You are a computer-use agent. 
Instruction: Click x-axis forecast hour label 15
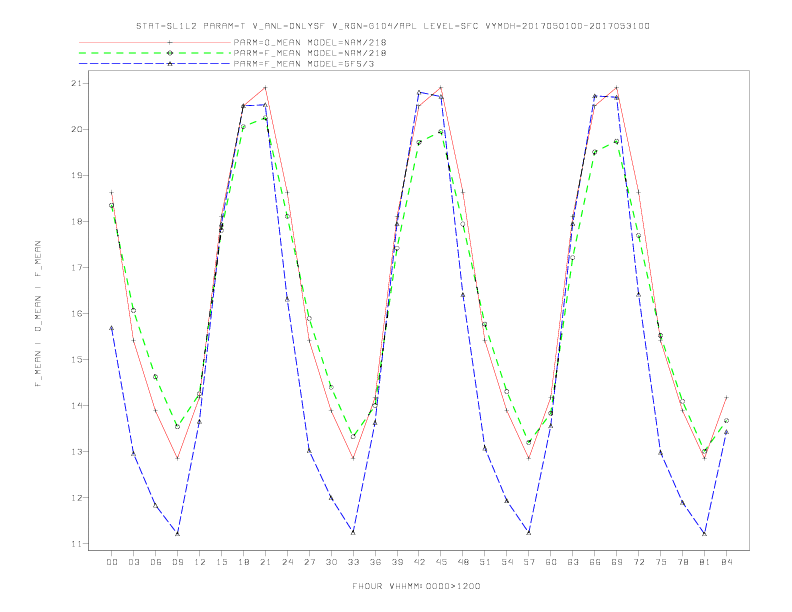pyautogui.click(x=221, y=562)
